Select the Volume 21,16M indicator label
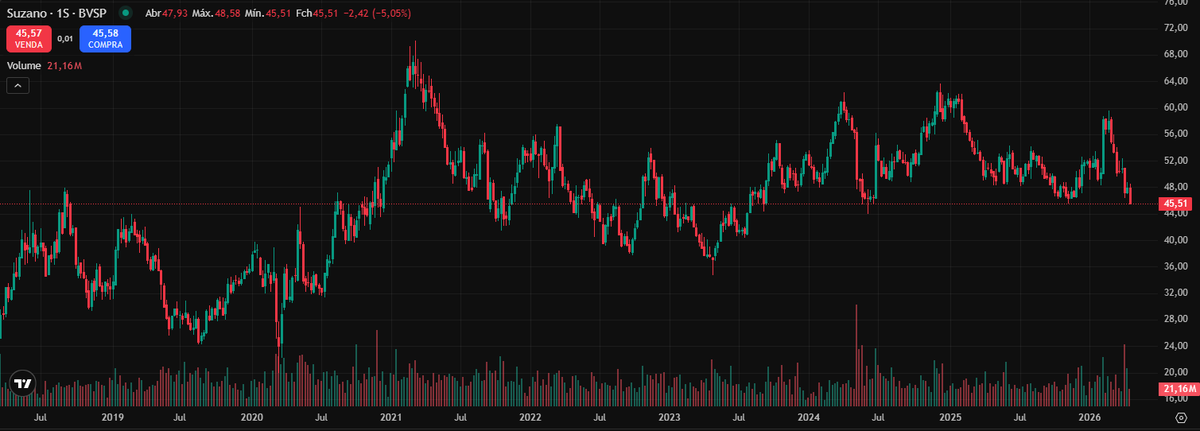1200x431 pixels. [x=45, y=66]
